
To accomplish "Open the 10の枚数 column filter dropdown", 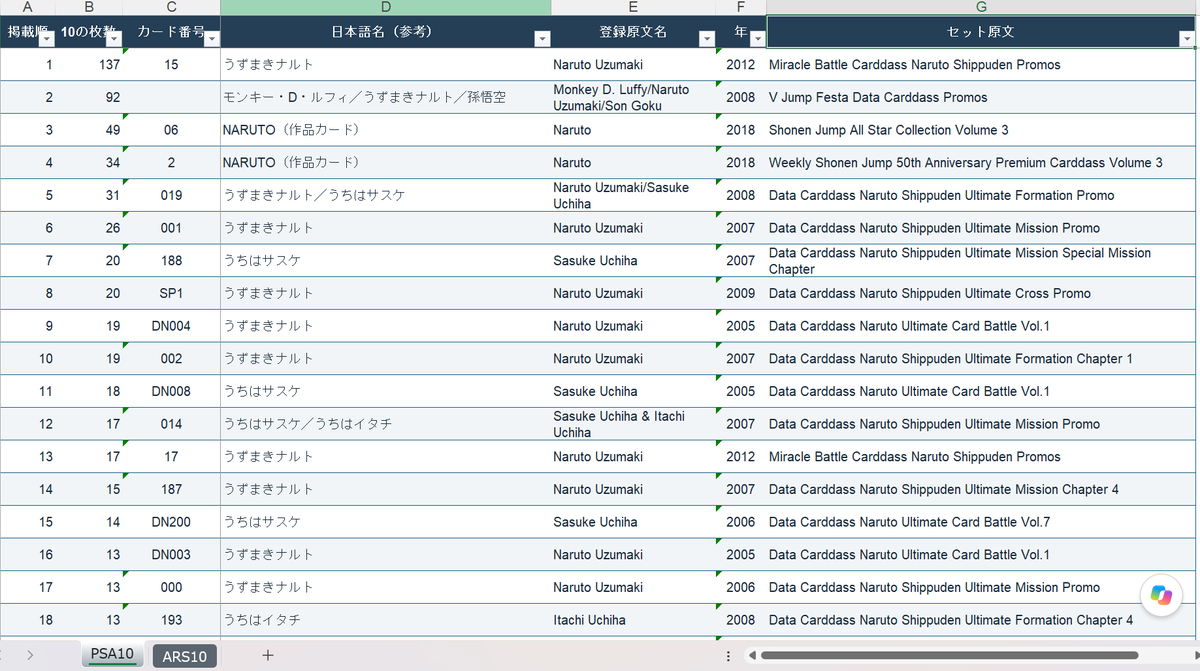I will (114, 39).
